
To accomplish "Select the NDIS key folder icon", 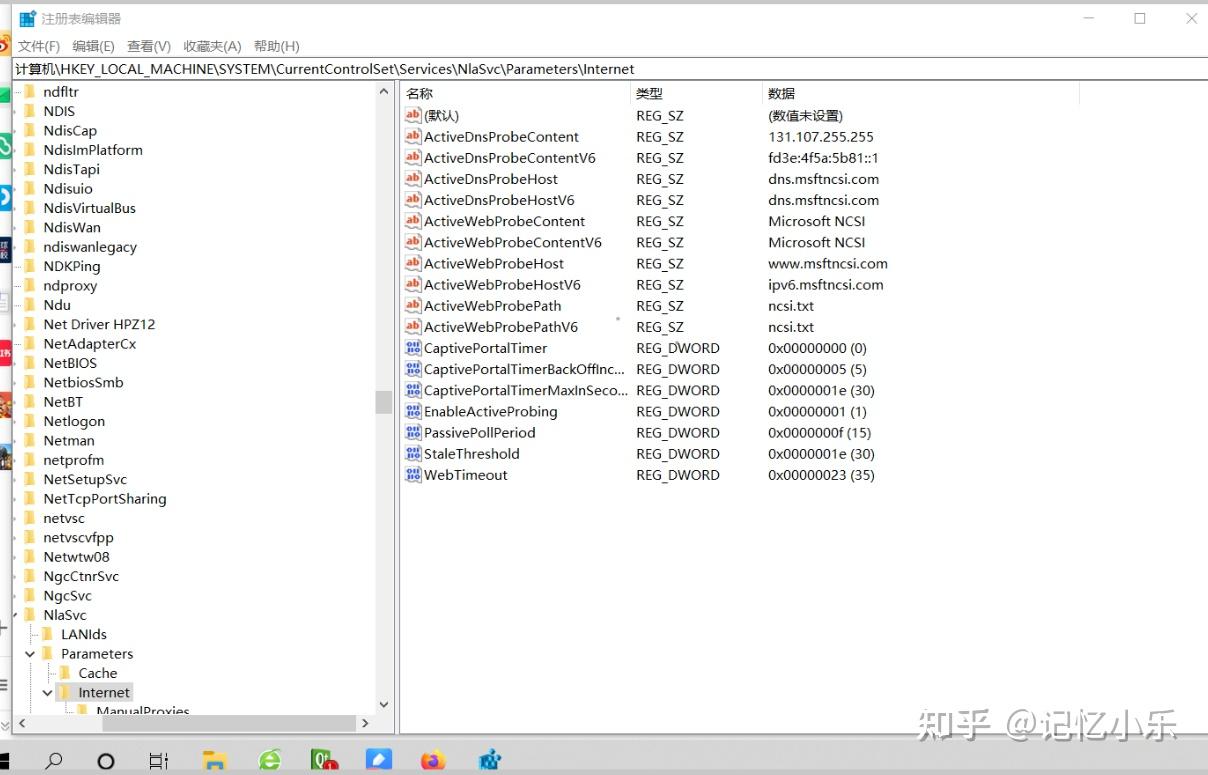I will [x=30, y=111].
